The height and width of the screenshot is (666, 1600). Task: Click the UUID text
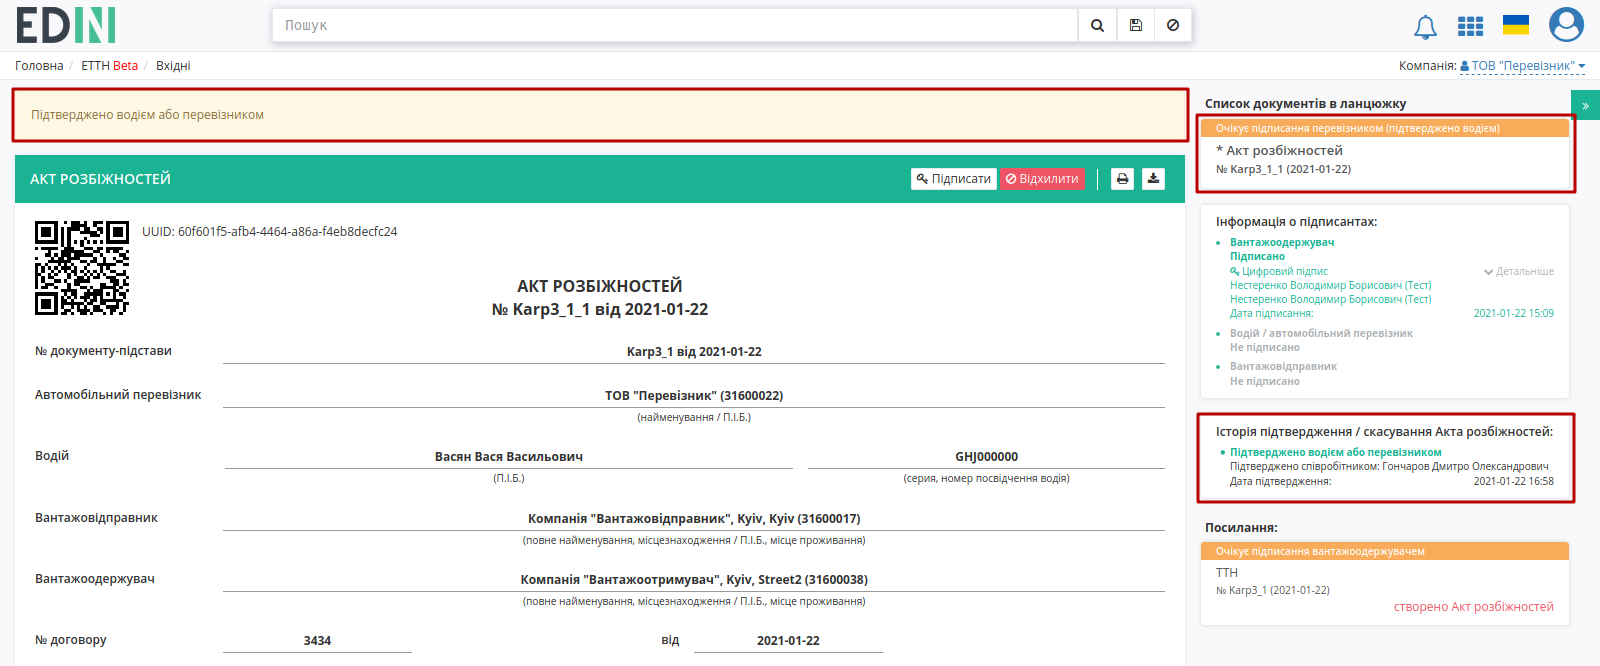270,232
